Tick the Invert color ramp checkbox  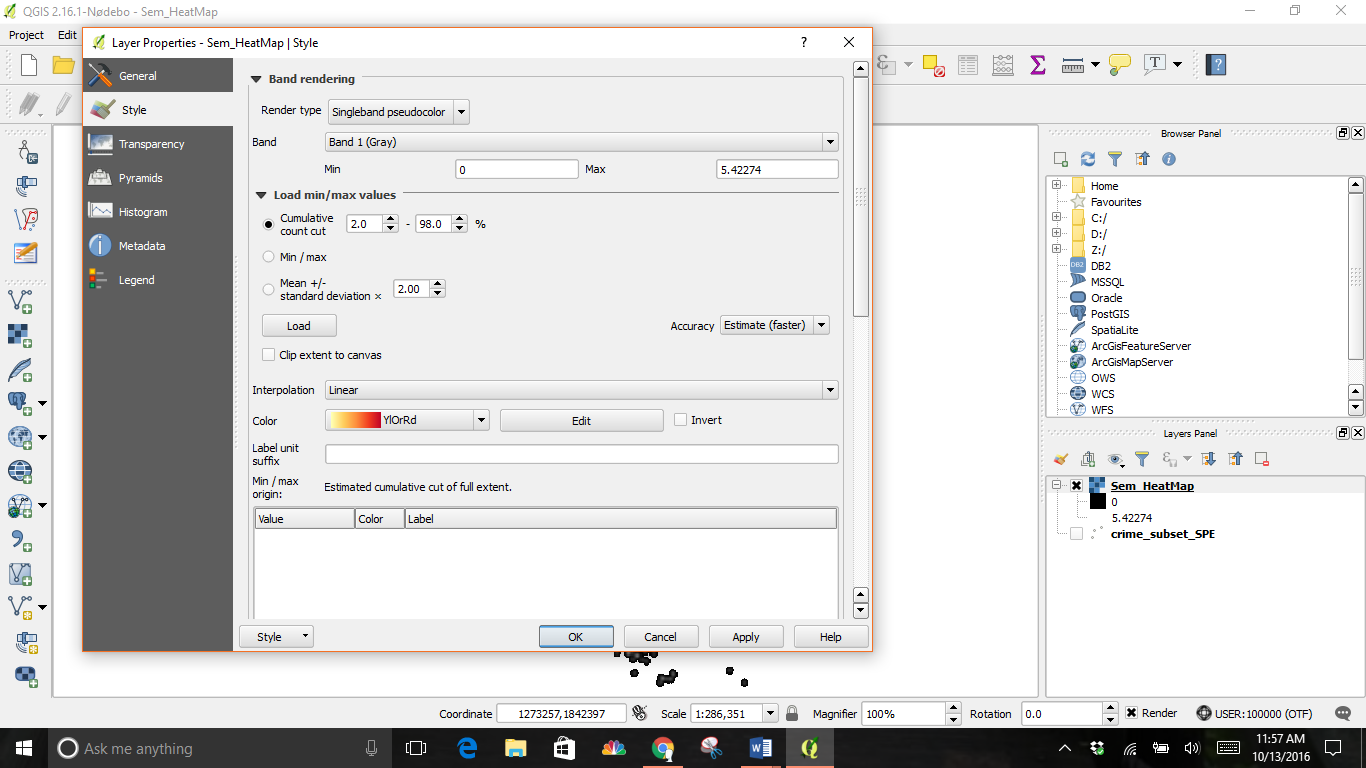pyautogui.click(x=681, y=420)
